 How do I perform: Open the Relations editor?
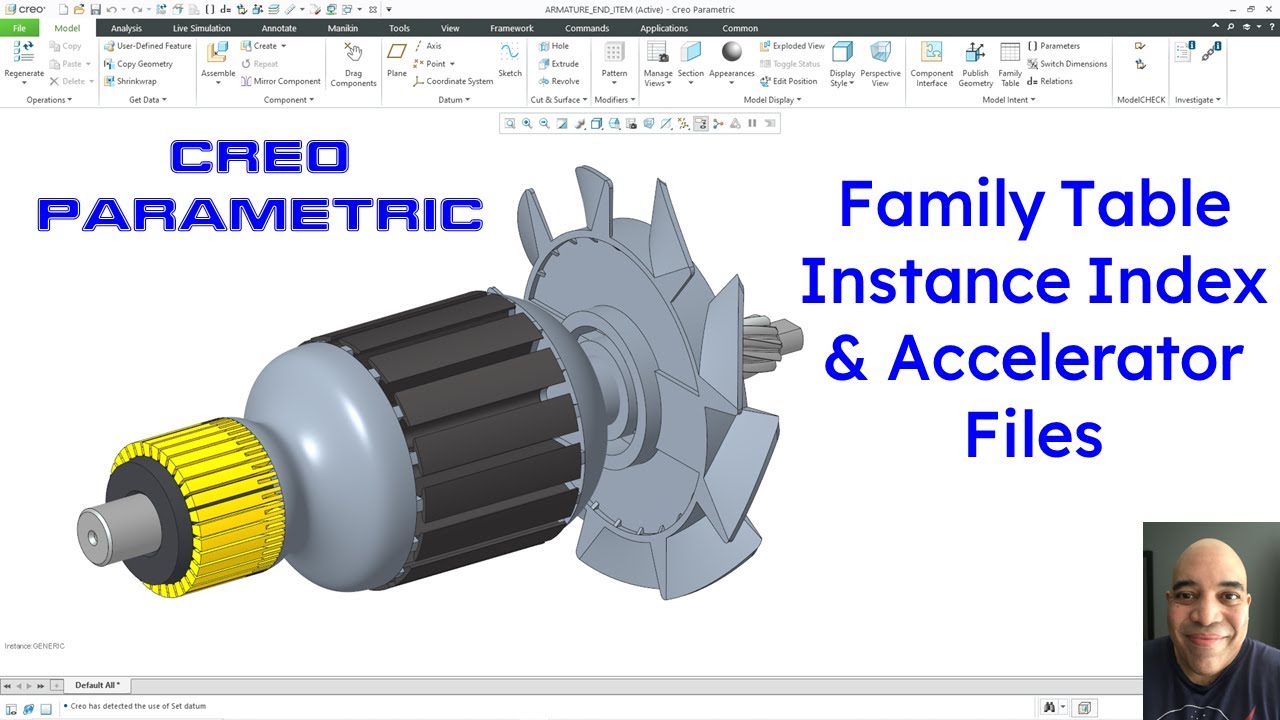tap(1050, 82)
